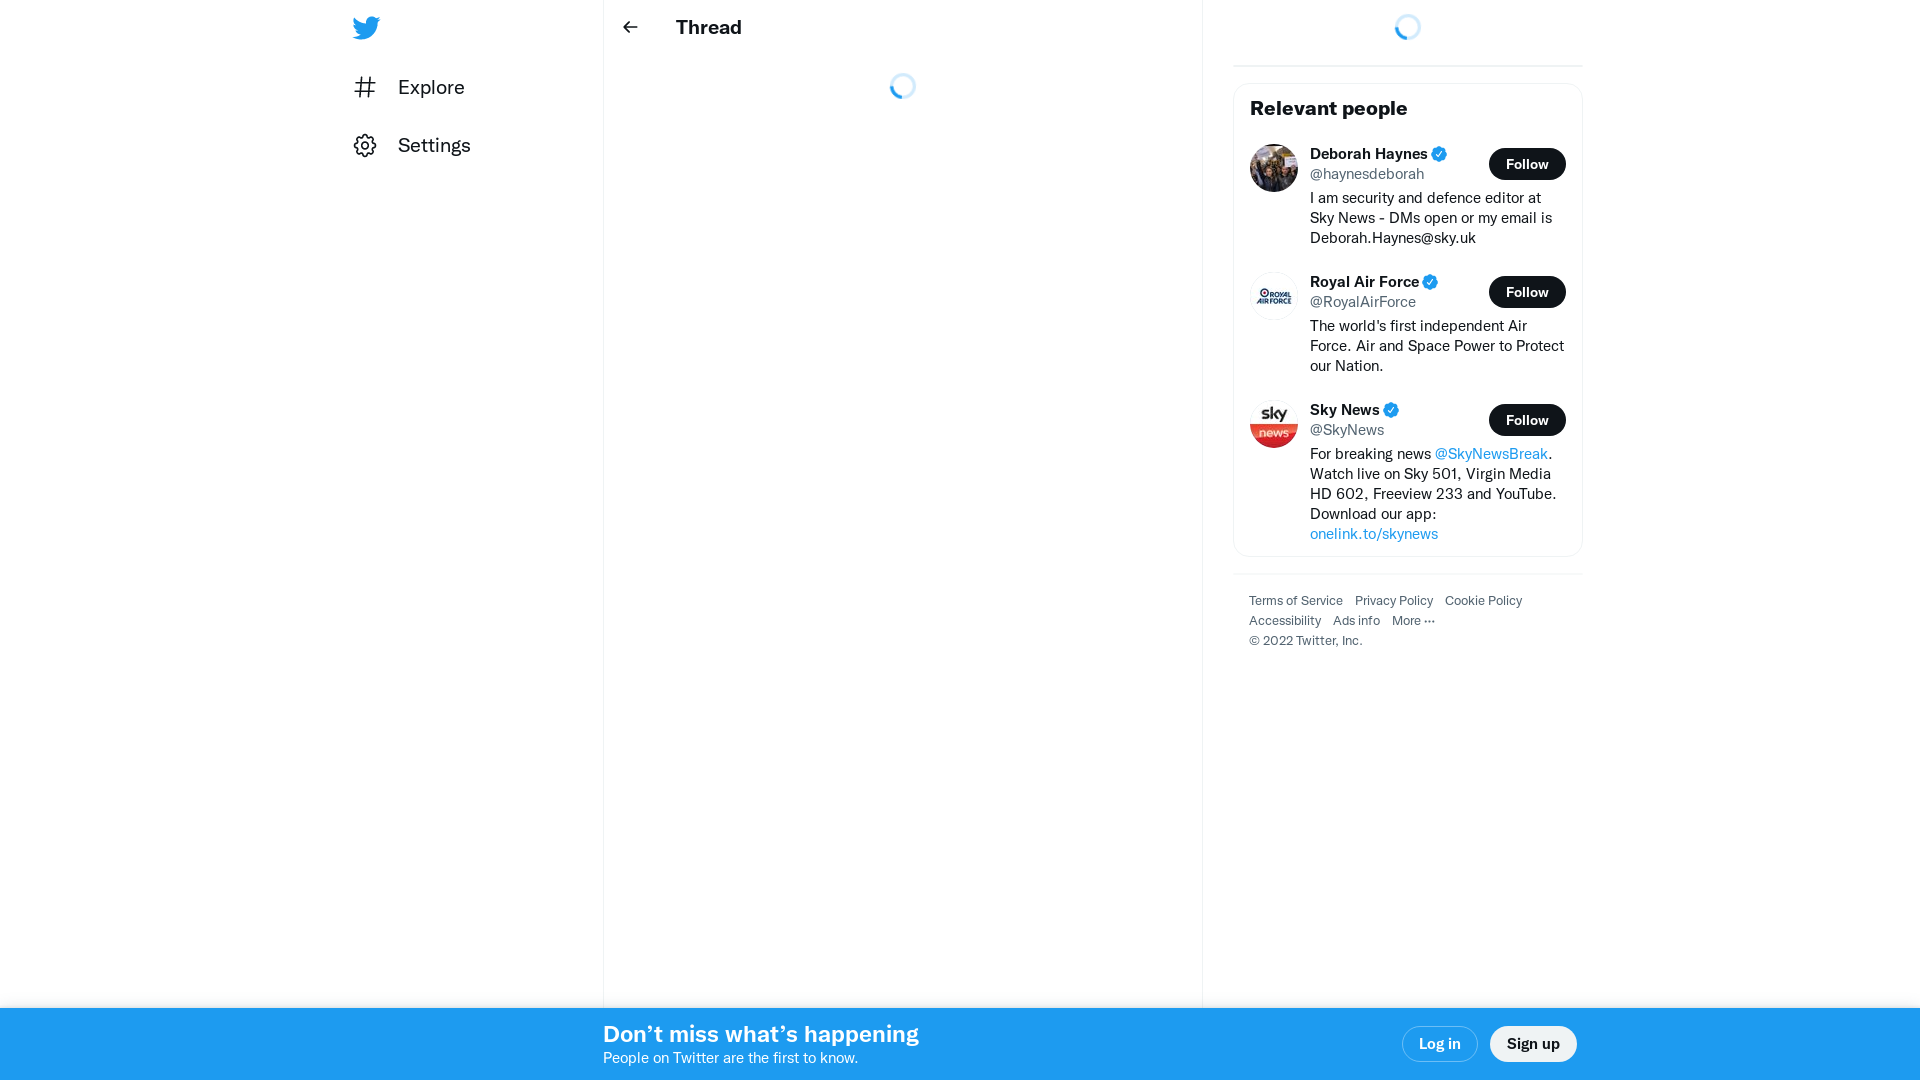
Task: Go back using the back arrow
Action: pos(630,28)
